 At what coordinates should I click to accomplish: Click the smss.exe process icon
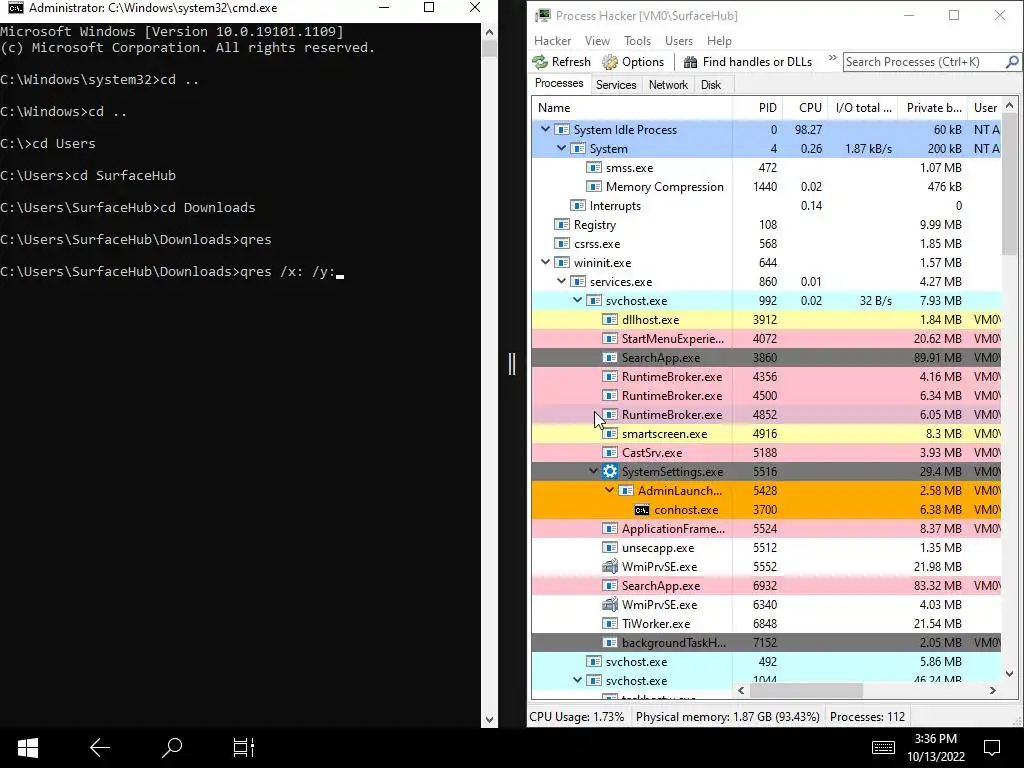(594, 168)
